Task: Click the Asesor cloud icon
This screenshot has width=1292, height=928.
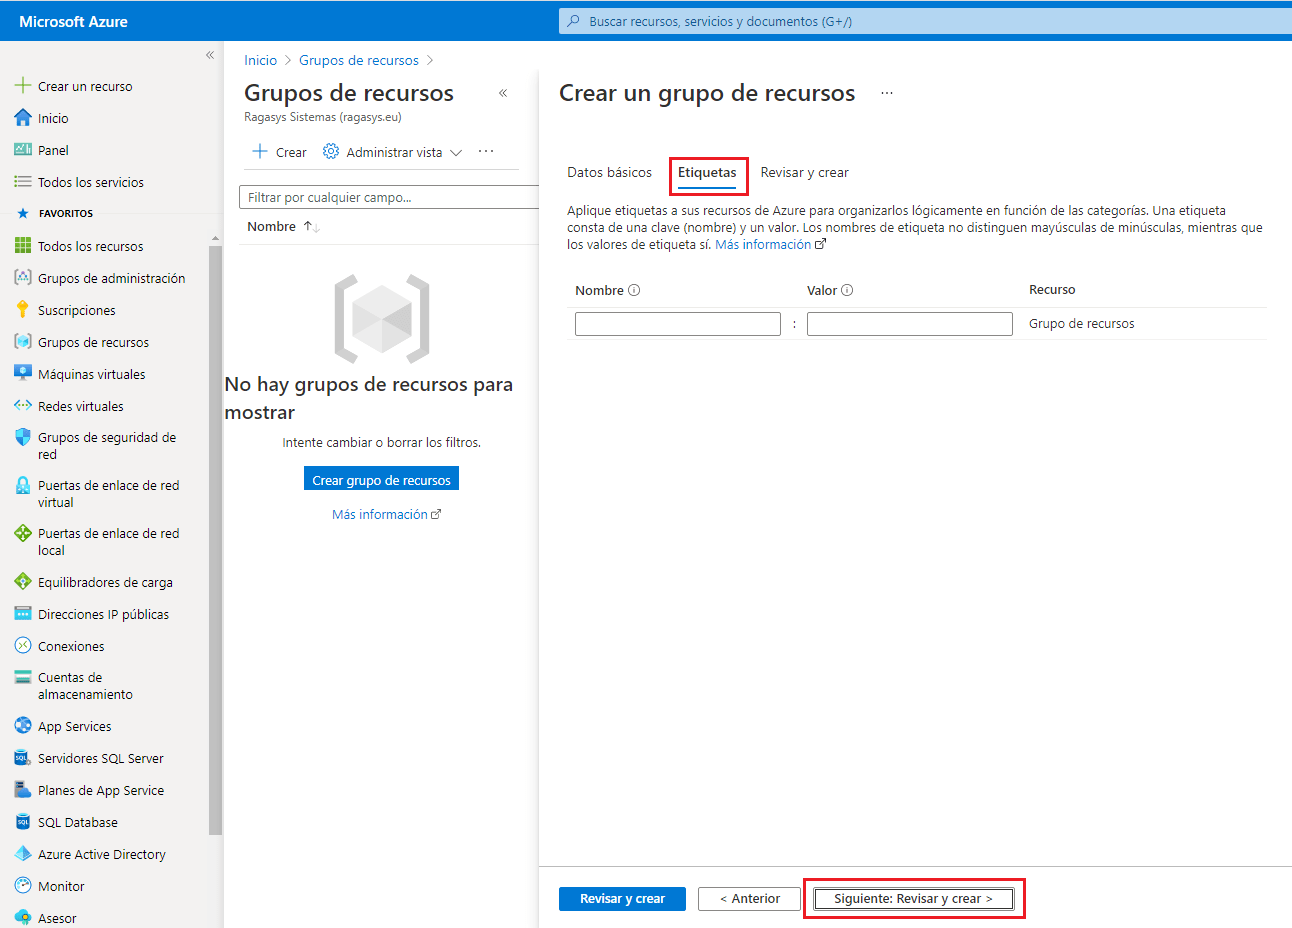Action: 23,918
